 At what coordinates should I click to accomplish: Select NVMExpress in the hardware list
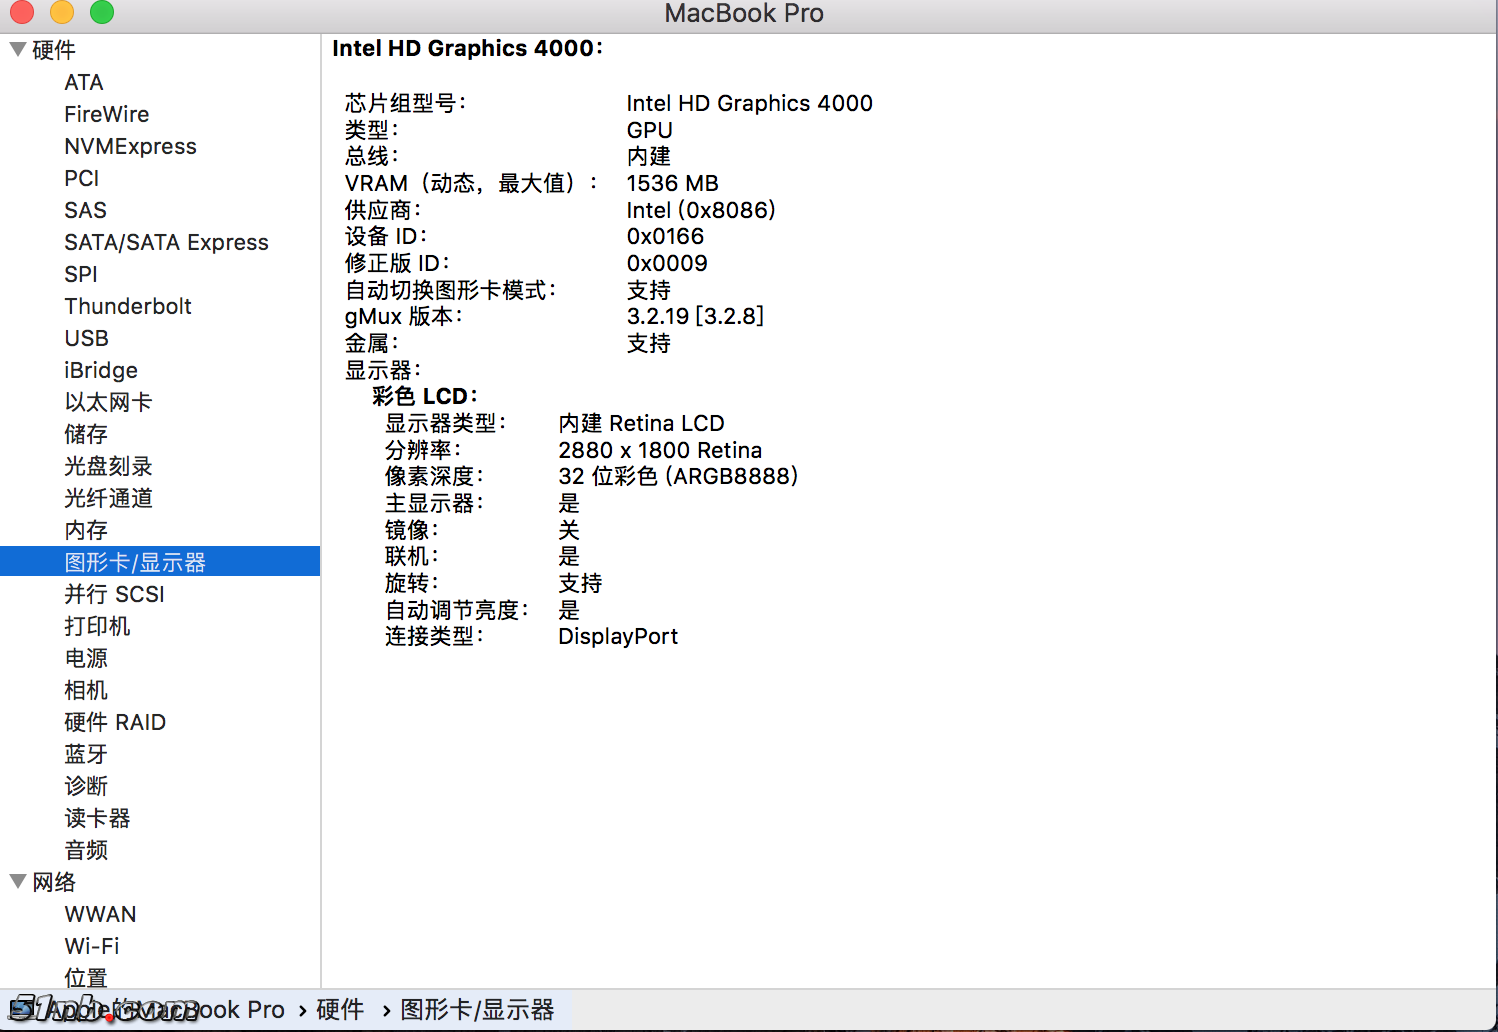pos(130,146)
